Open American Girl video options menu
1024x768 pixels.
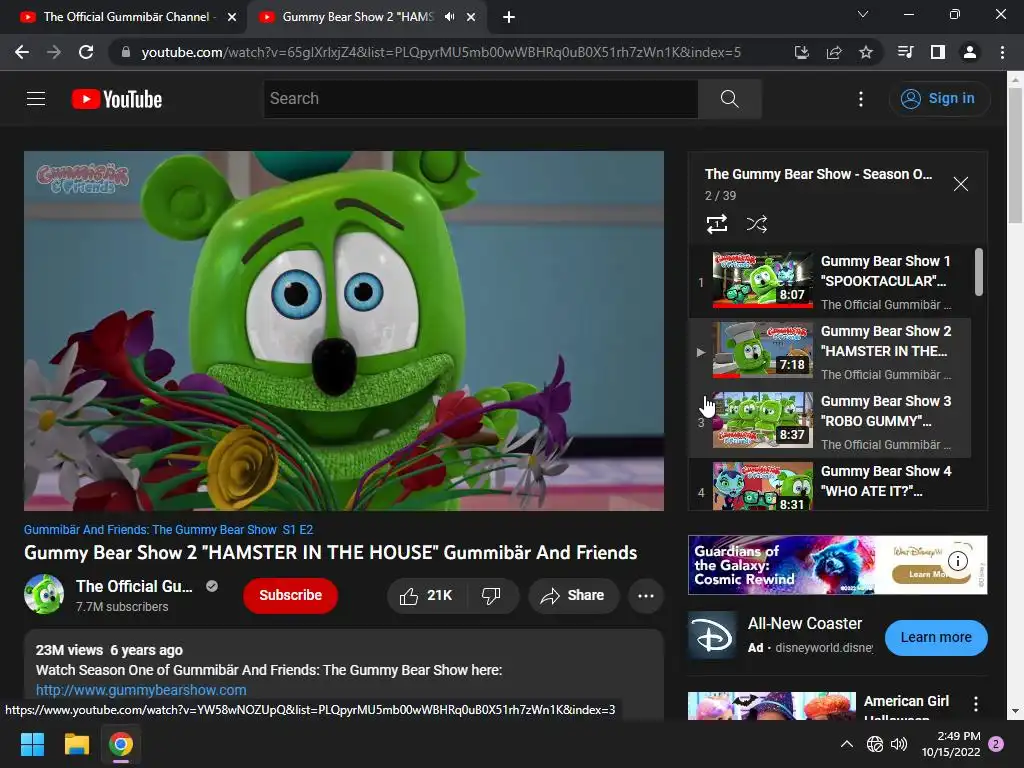pos(976,703)
